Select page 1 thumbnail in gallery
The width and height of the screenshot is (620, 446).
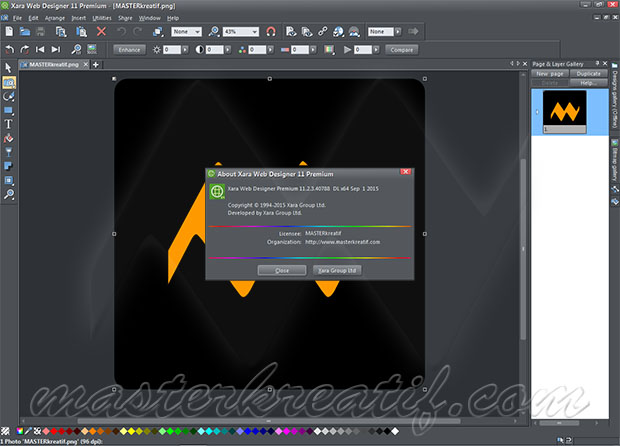[x=564, y=112]
